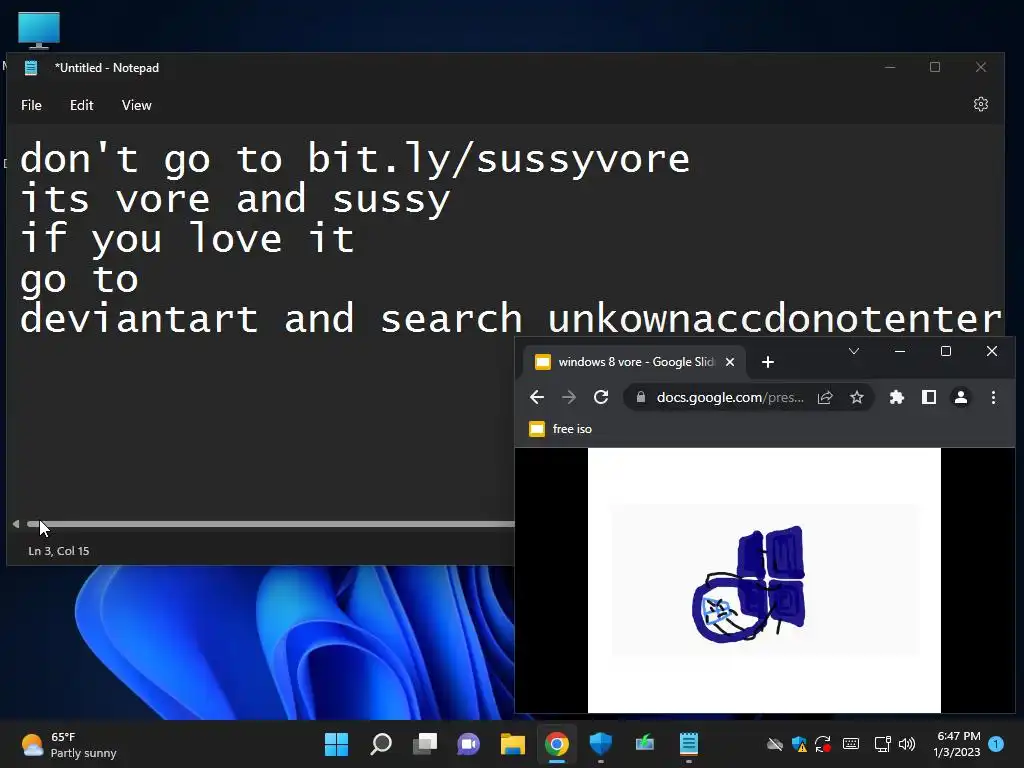Open Task View on the taskbar

(x=424, y=744)
